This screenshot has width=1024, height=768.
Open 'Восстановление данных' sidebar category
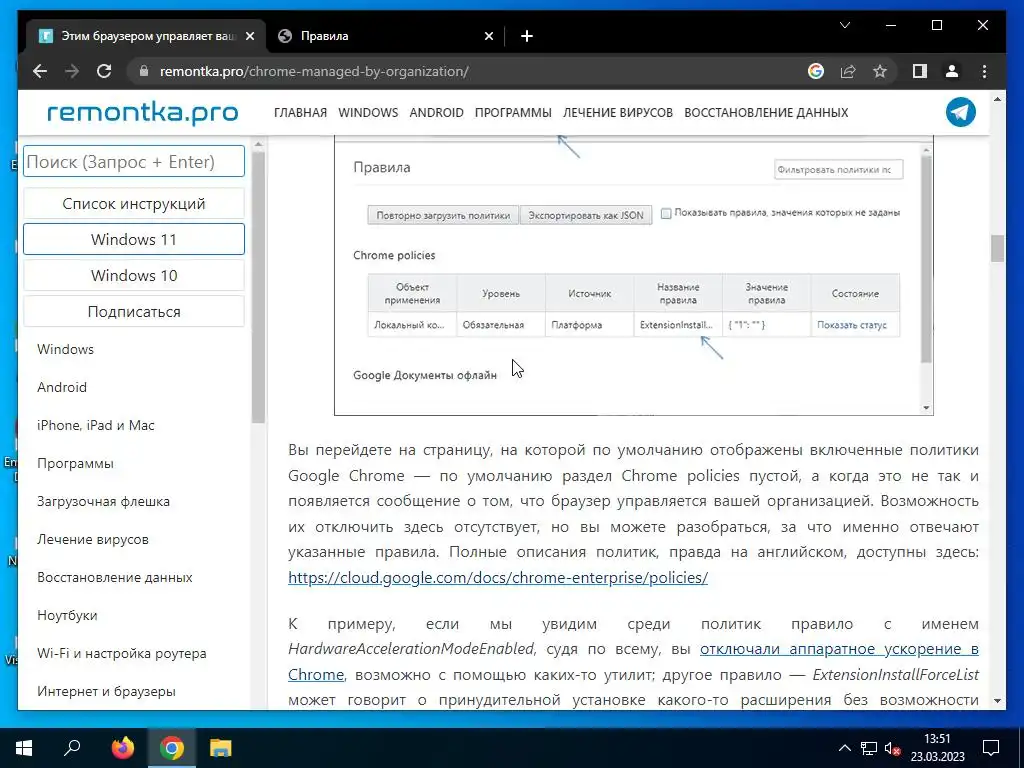tap(114, 577)
